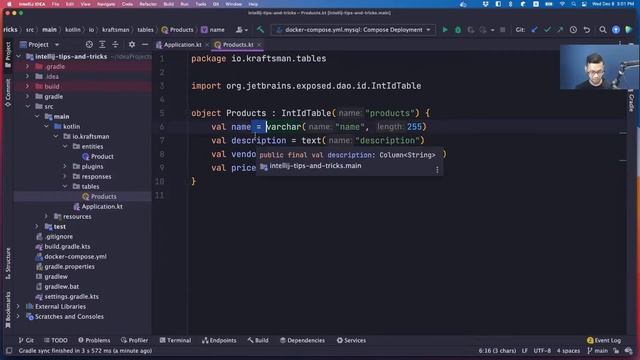This screenshot has height=360, width=640.
Task: Push commits with the Git arrow icon
Action: (x=560, y=30)
